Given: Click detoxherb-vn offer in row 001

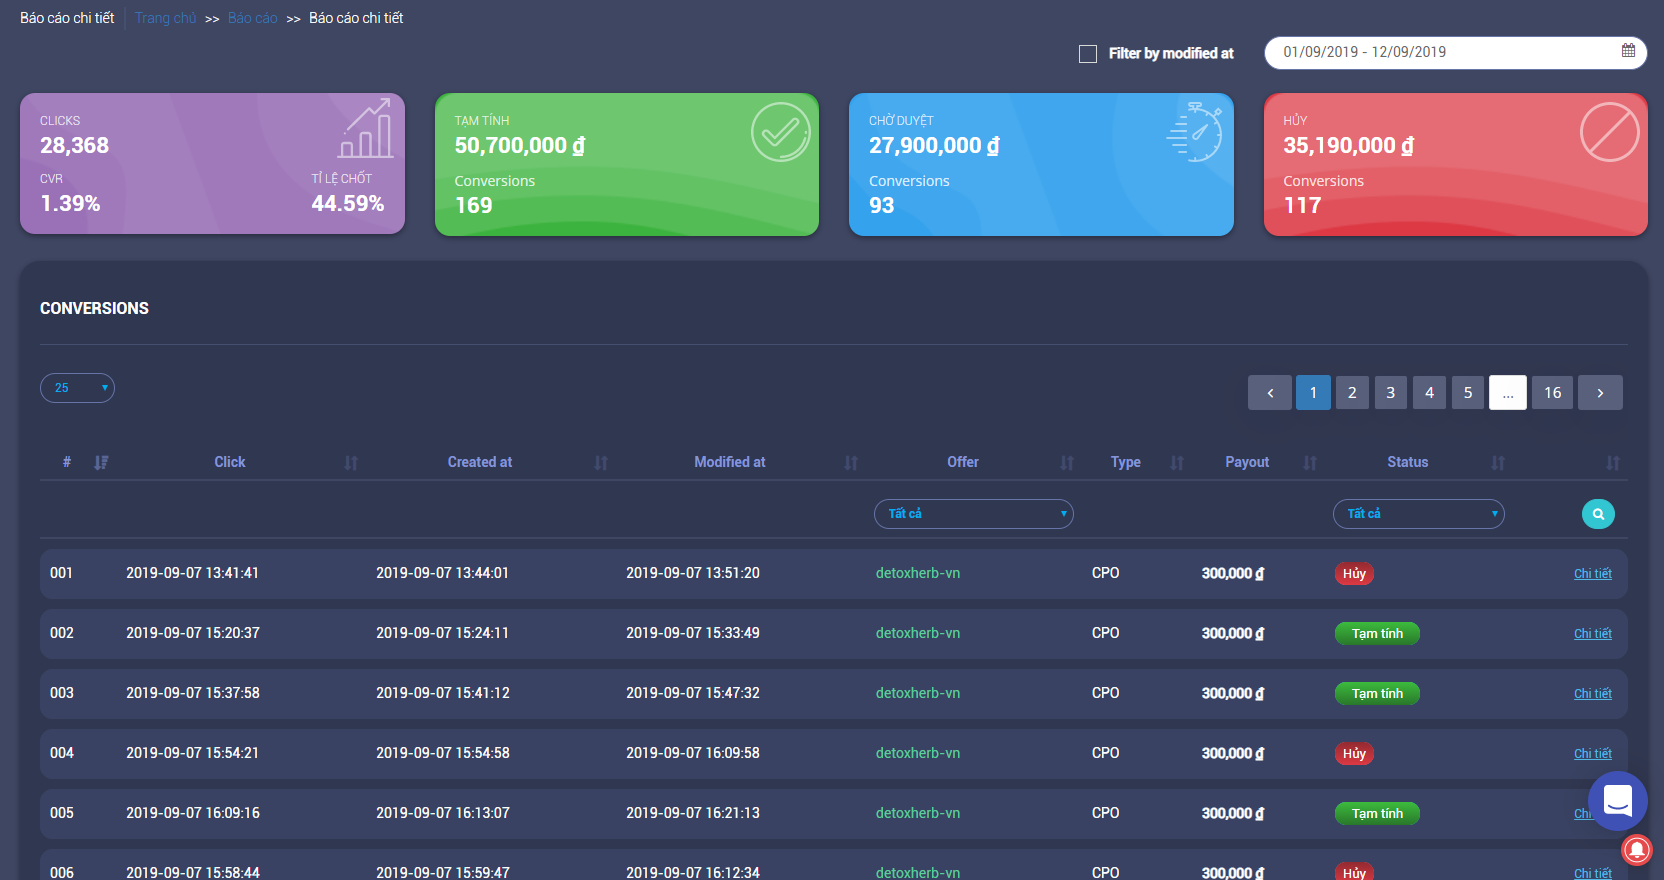Looking at the screenshot, I should click(x=918, y=573).
